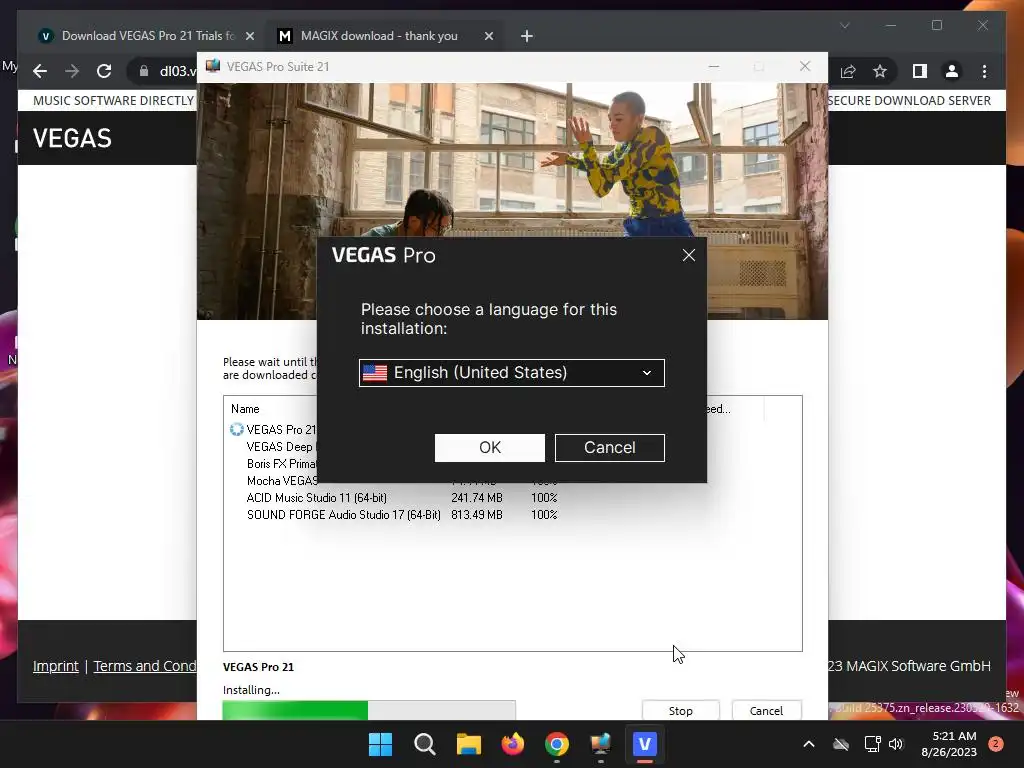Open notification badge showing 2
The width and height of the screenshot is (1024, 768).
pos(995,744)
